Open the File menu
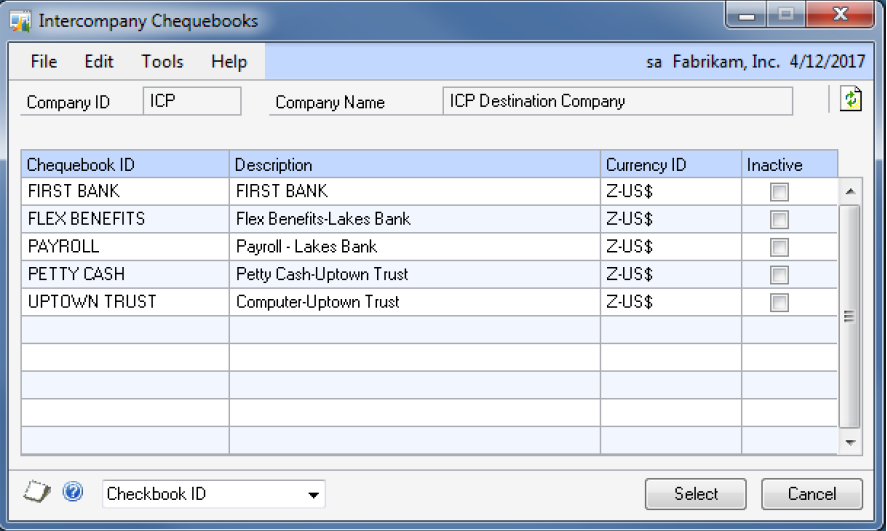This screenshot has width=887, height=531. click(44, 62)
